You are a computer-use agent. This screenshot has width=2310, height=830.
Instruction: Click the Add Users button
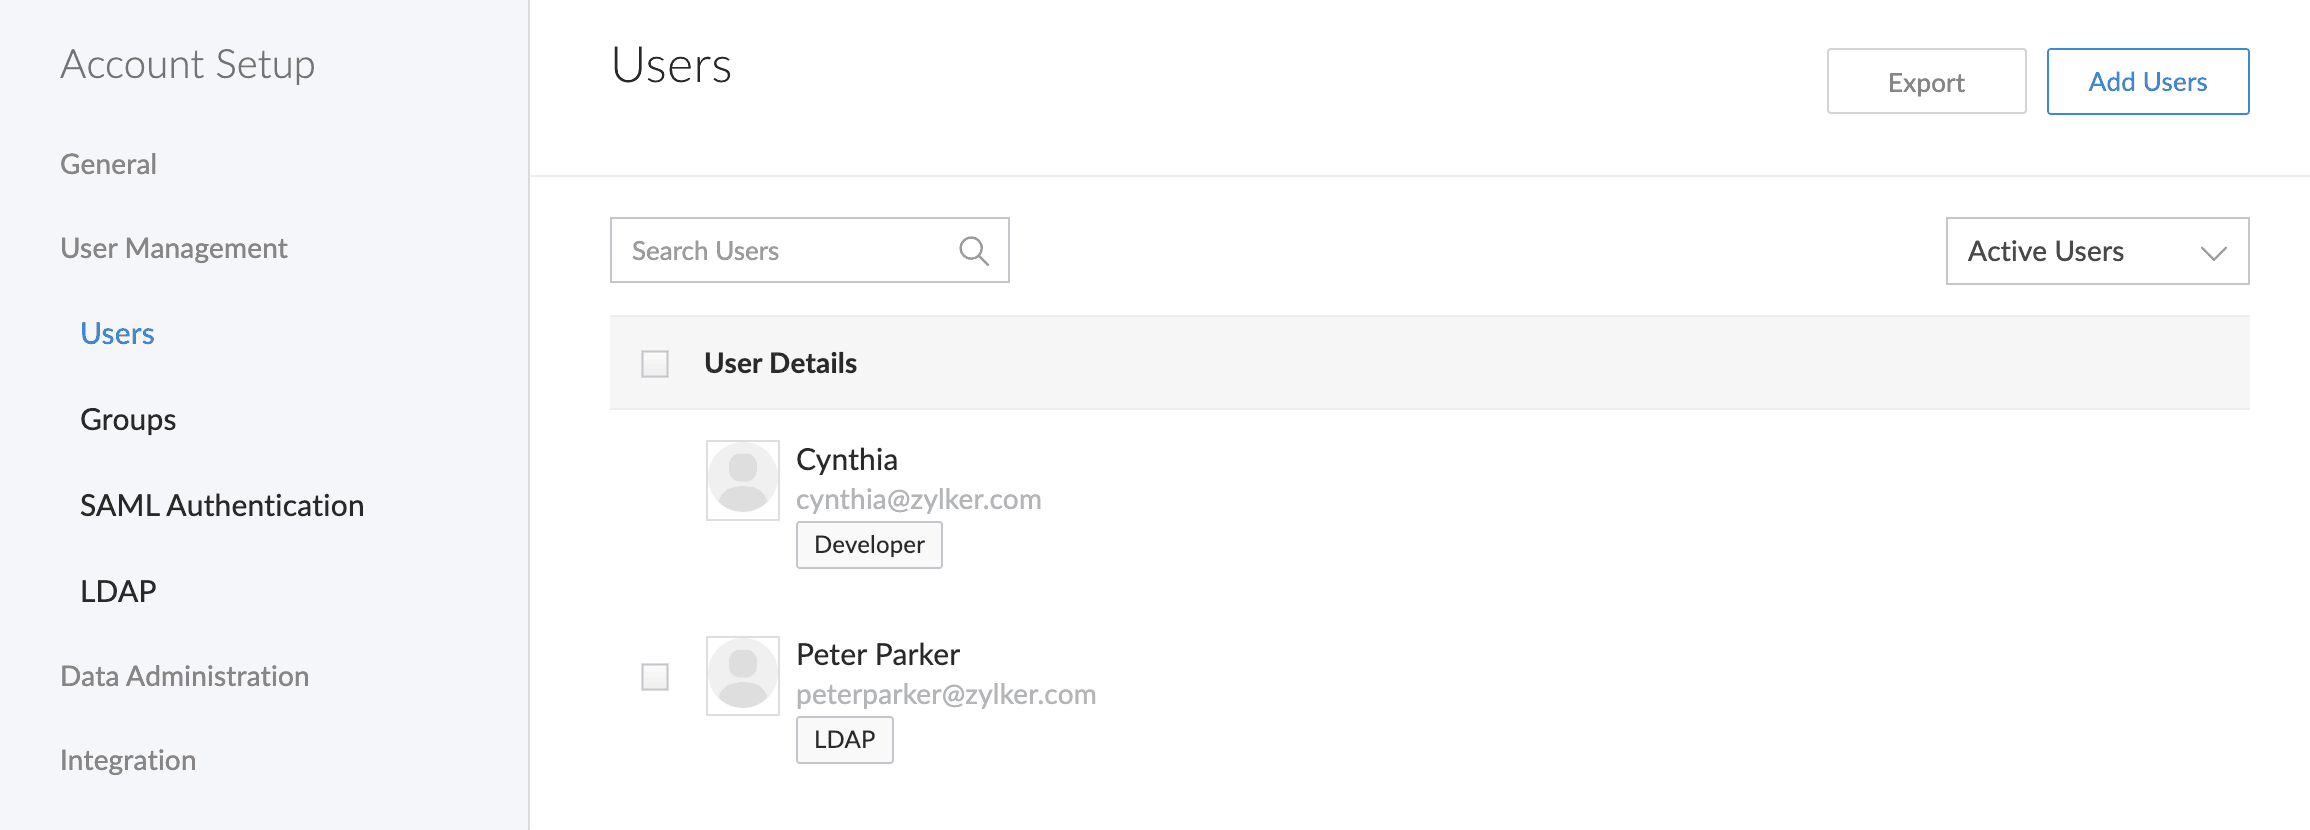2147,82
